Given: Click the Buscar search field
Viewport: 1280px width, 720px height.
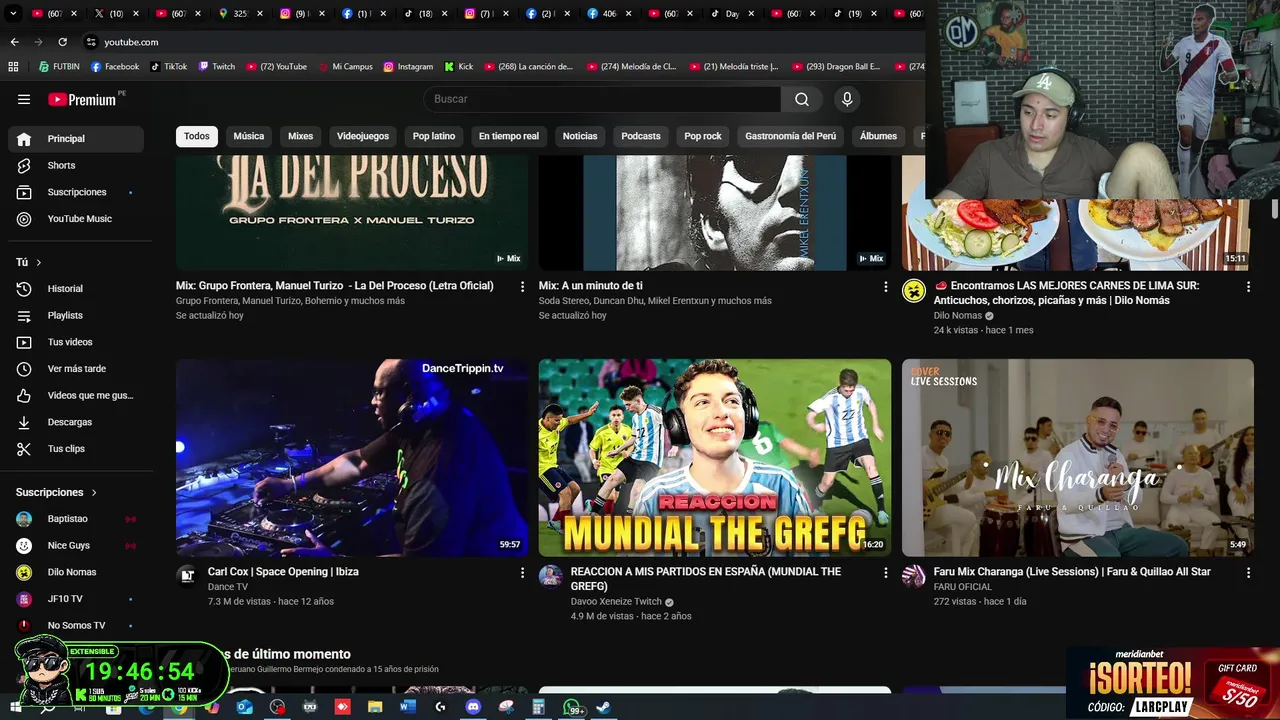Looking at the screenshot, I should pyautogui.click(x=602, y=99).
